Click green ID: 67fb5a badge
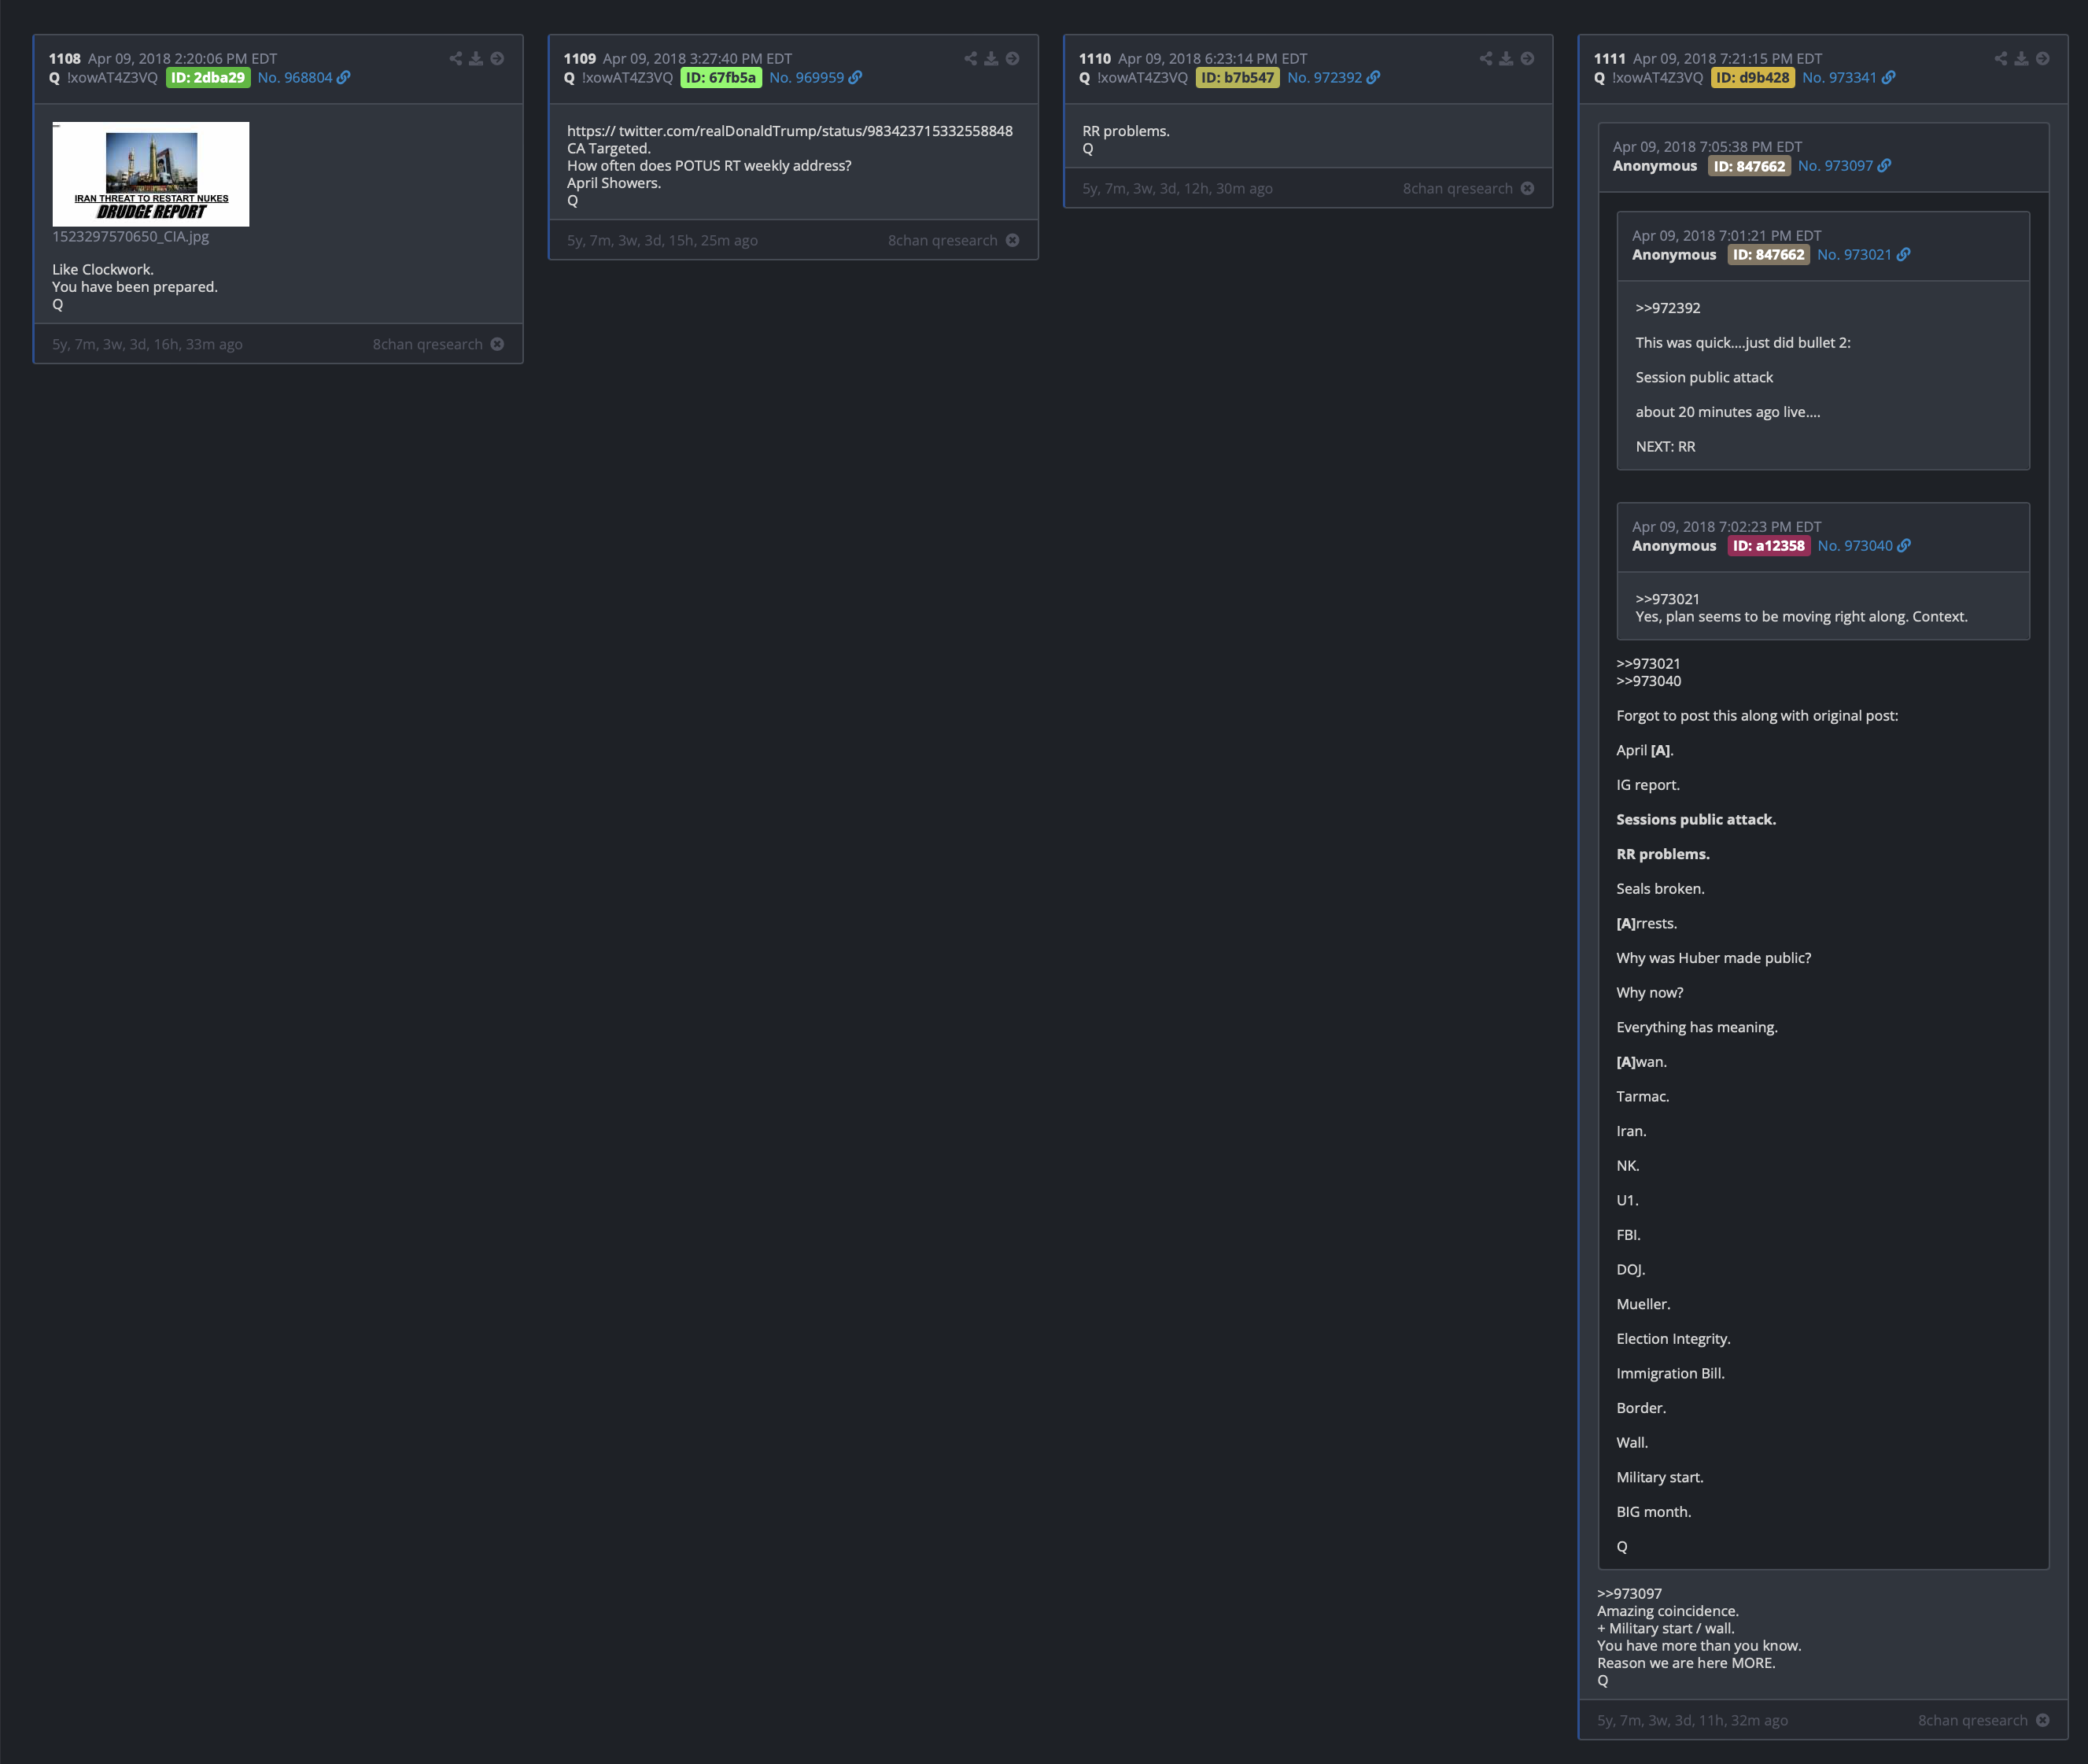This screenshot has height=1764, width=2088. click(x=721, y=78)
